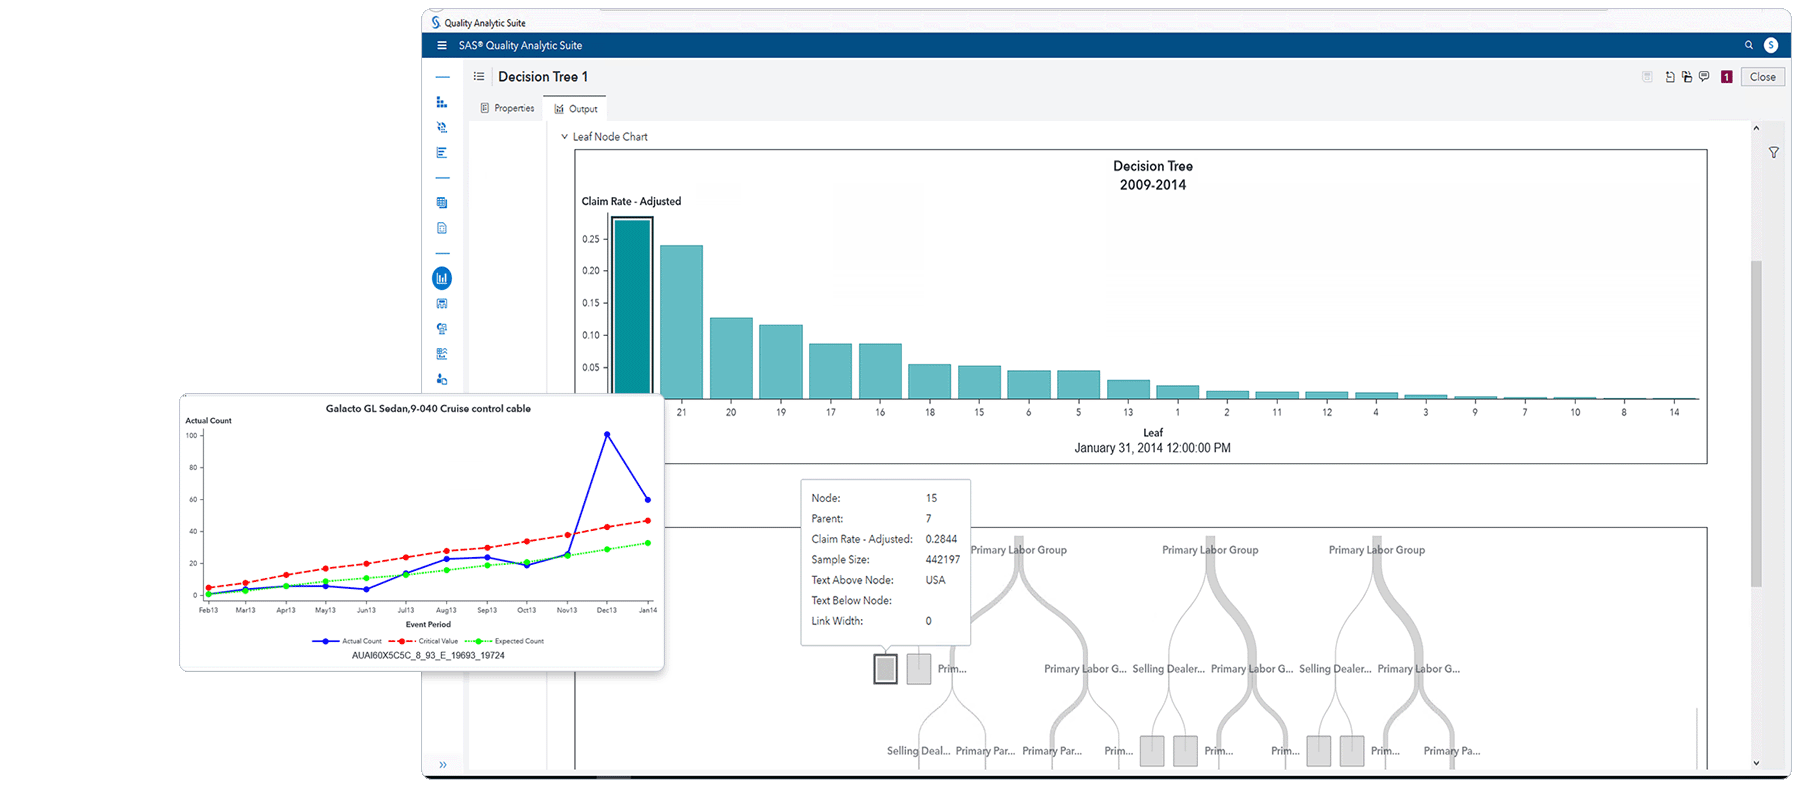Select the bar for leaf 17
The height and width of the screenshot is (789, 1800).
(x=830, y=371)
